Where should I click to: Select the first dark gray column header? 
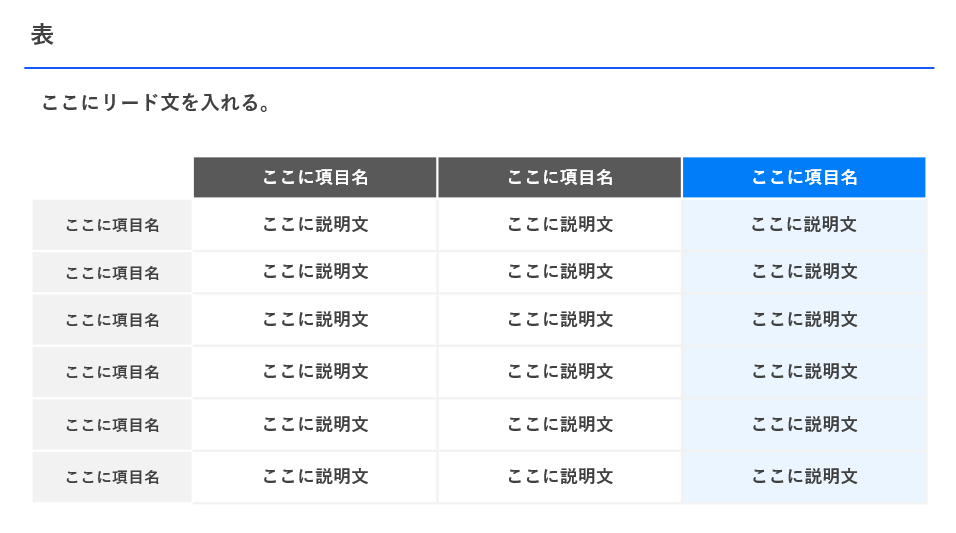point(315,178)
